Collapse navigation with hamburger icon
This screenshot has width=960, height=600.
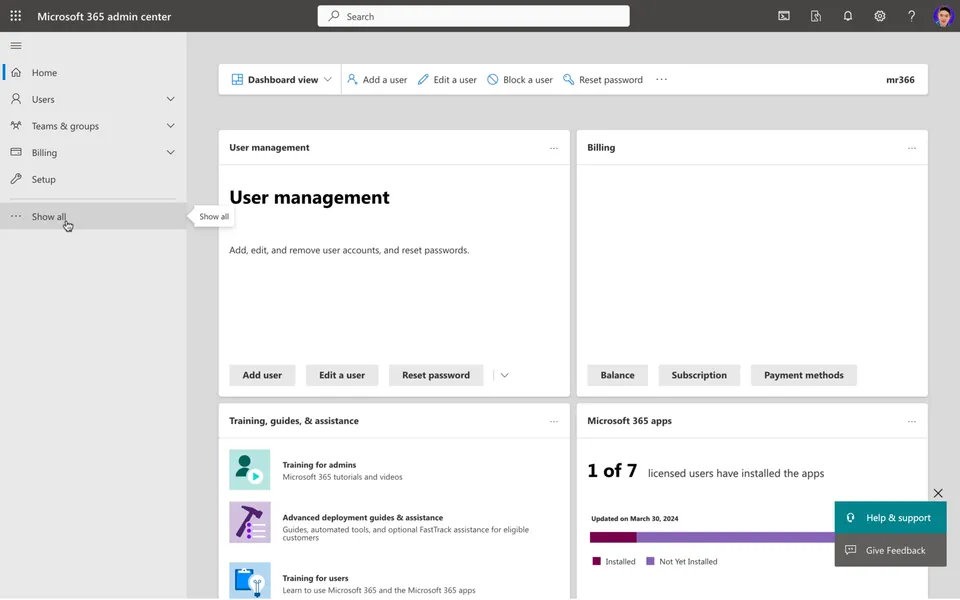click(x=16, y=46)
